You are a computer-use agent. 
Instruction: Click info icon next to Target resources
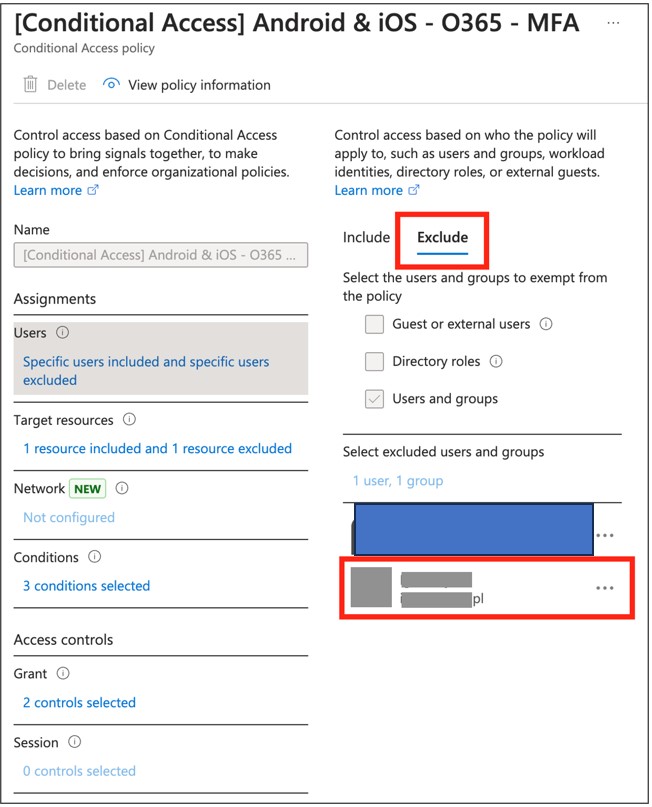pos(129,419)
